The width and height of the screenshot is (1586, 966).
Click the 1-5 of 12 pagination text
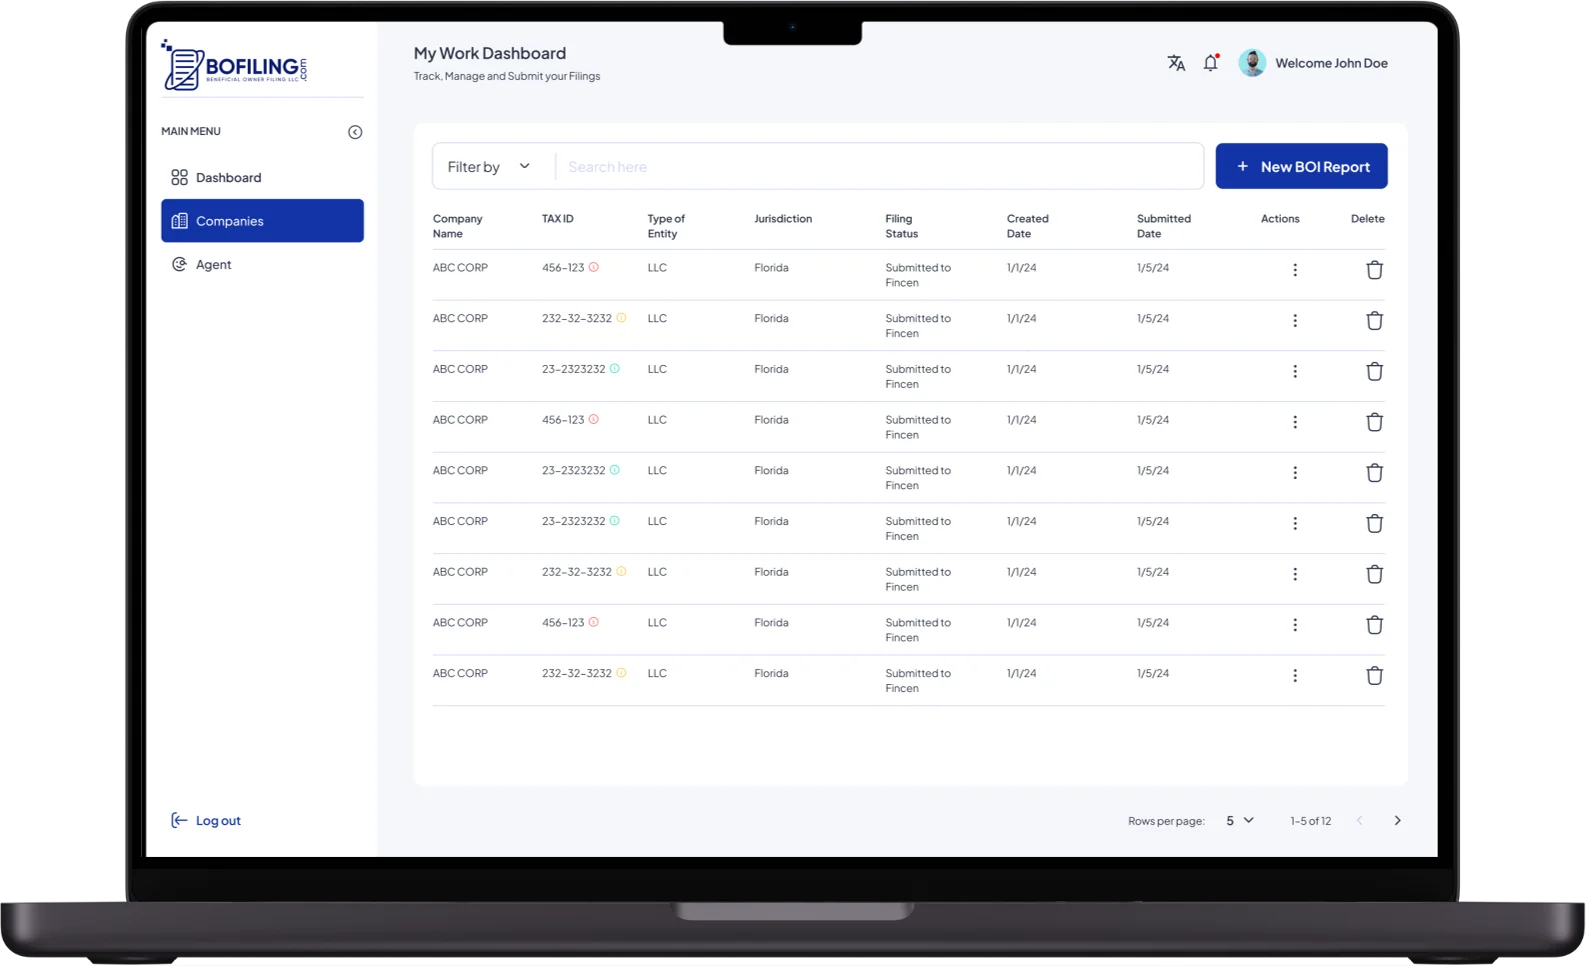(x=1311, y=821)
